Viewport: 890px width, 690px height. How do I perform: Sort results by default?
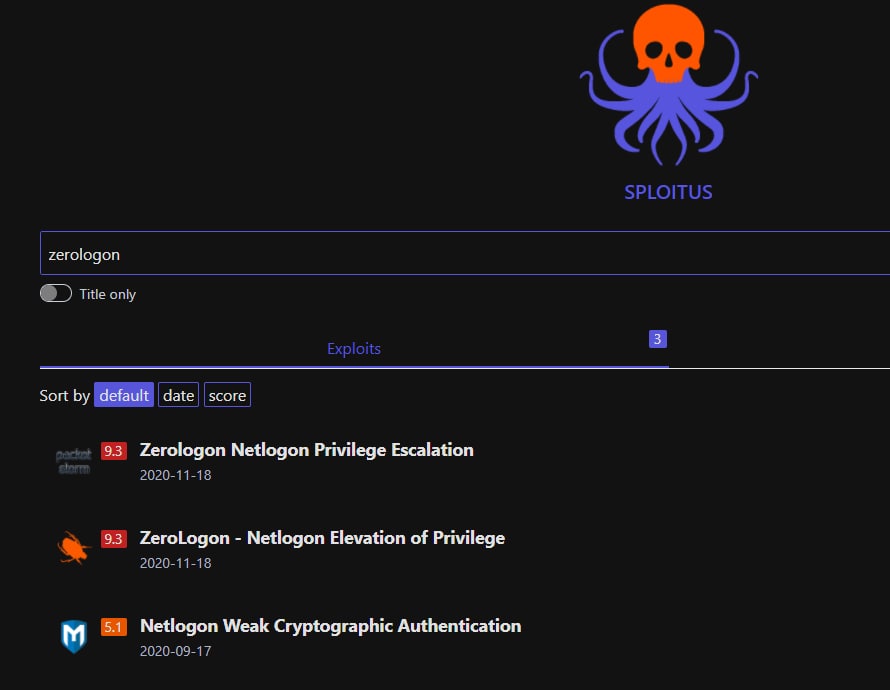(x=124, y=395)
